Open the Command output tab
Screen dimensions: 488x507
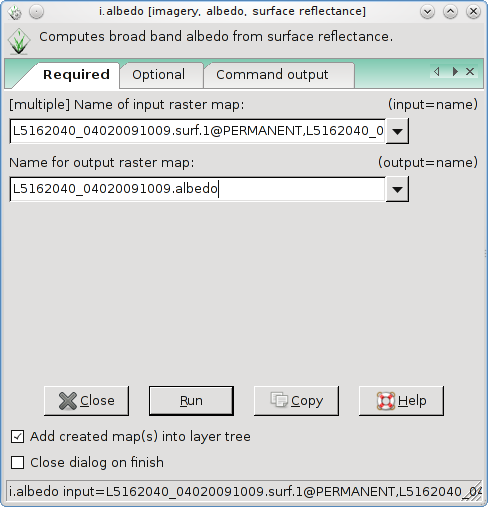click(272, 75)
